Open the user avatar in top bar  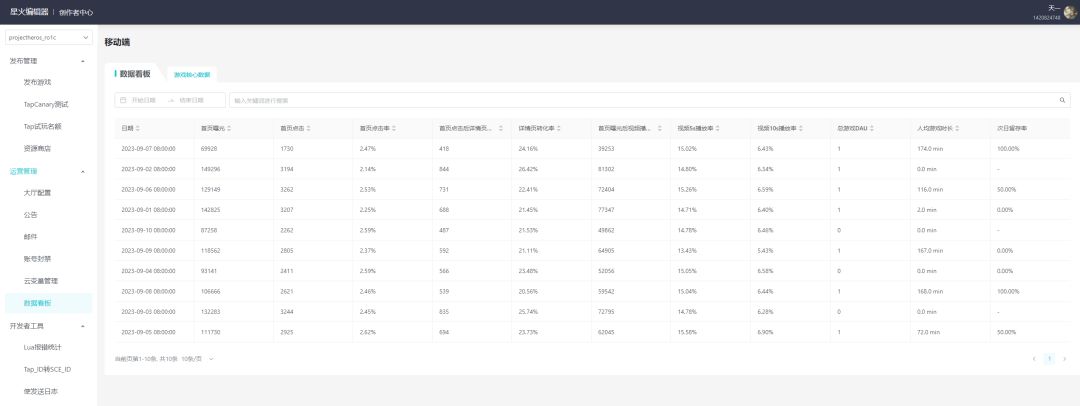tap(1070, 12)
